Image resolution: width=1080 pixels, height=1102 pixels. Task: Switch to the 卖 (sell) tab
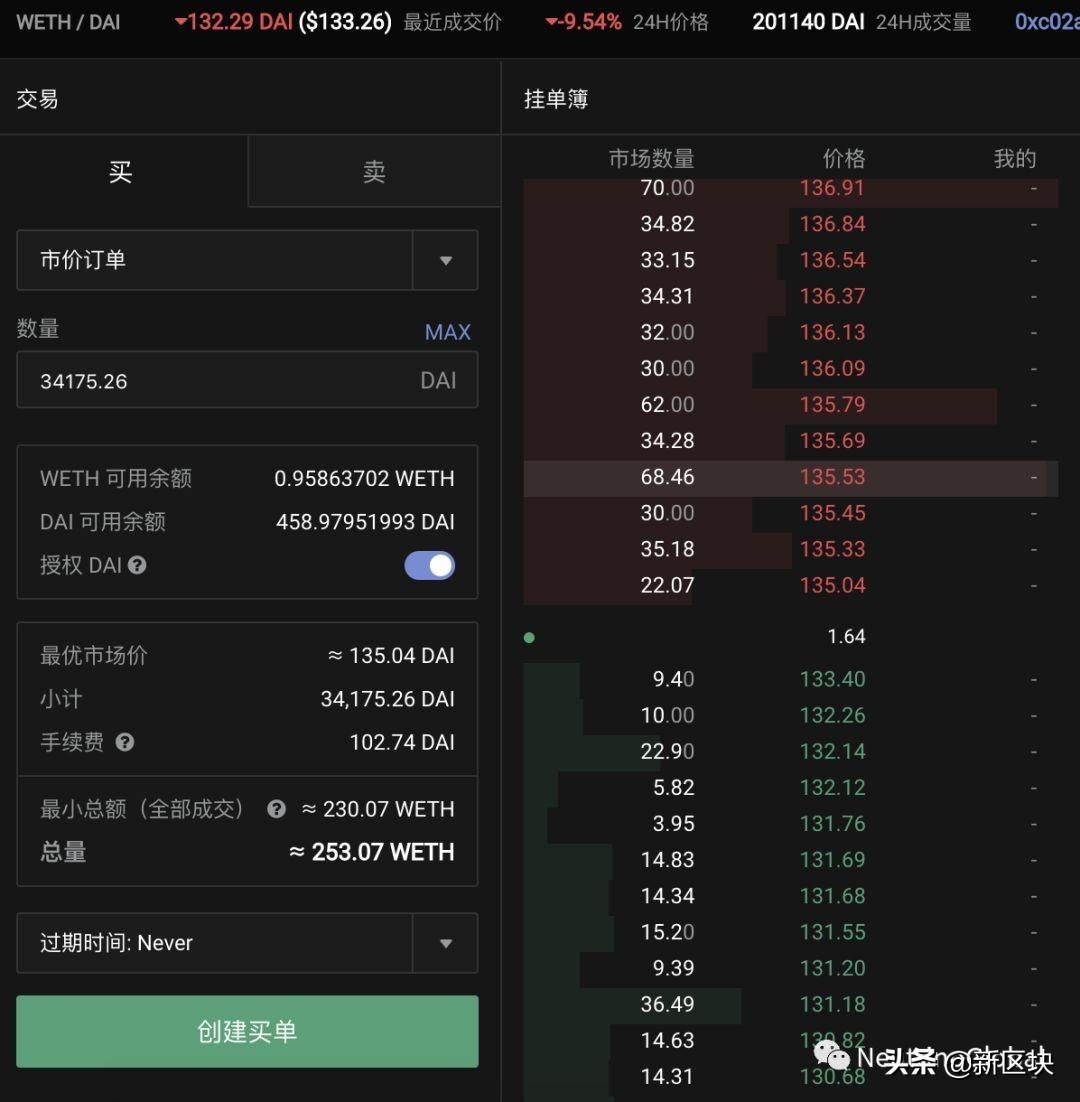pos(375,171)
